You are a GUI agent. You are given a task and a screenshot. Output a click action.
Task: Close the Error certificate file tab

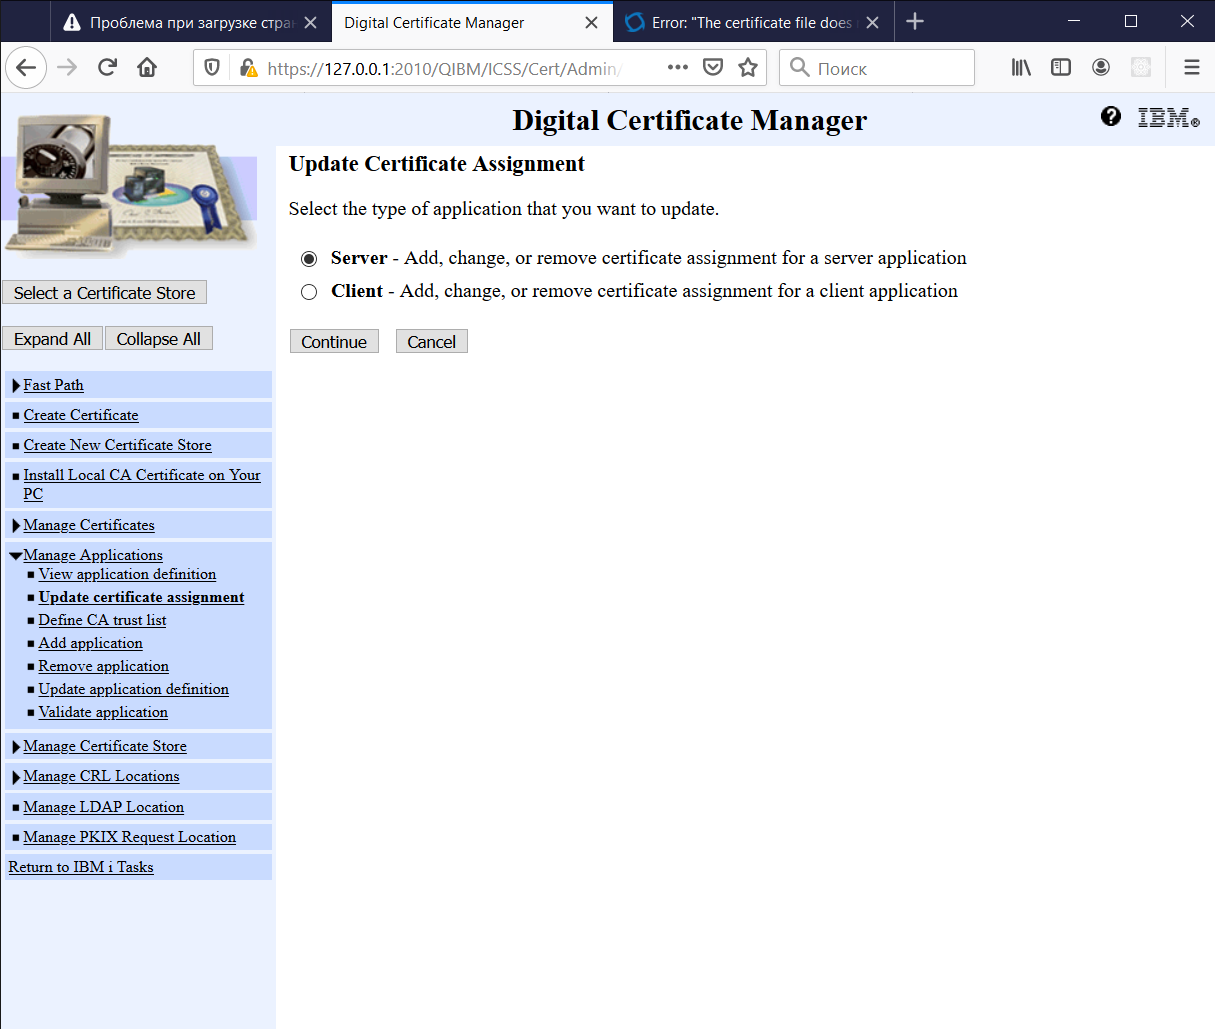click(873, 22)
